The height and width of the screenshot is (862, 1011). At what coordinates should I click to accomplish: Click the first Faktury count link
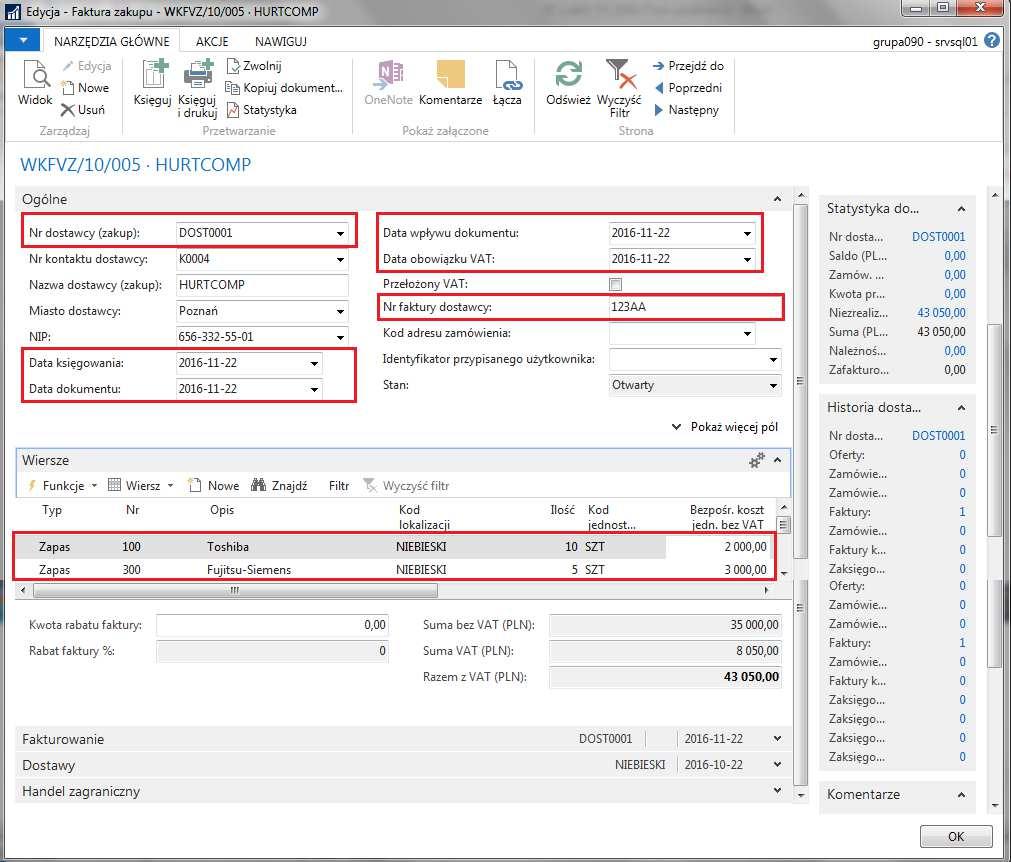962,512
